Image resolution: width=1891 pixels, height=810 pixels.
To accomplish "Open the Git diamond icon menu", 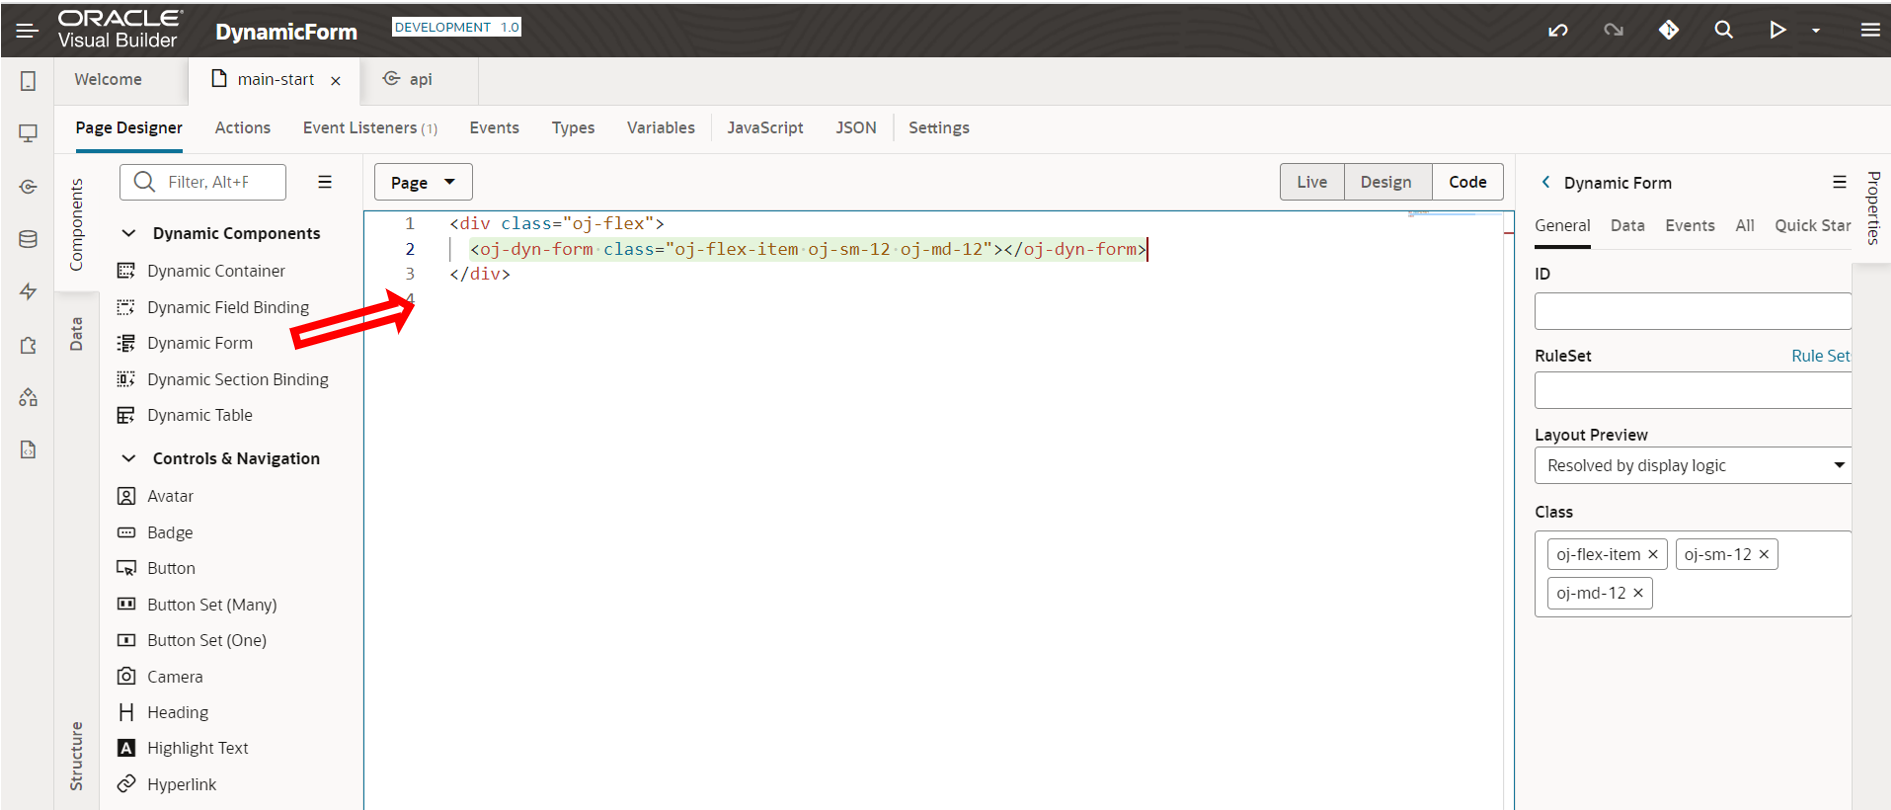I will 1668,30.
